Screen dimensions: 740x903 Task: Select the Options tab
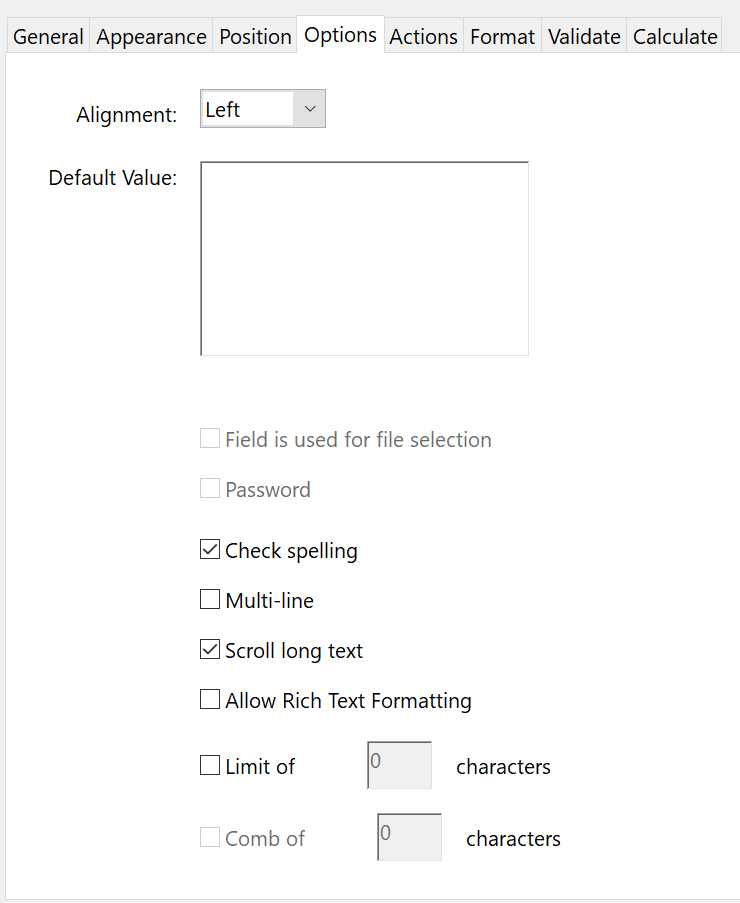(340, 33)
